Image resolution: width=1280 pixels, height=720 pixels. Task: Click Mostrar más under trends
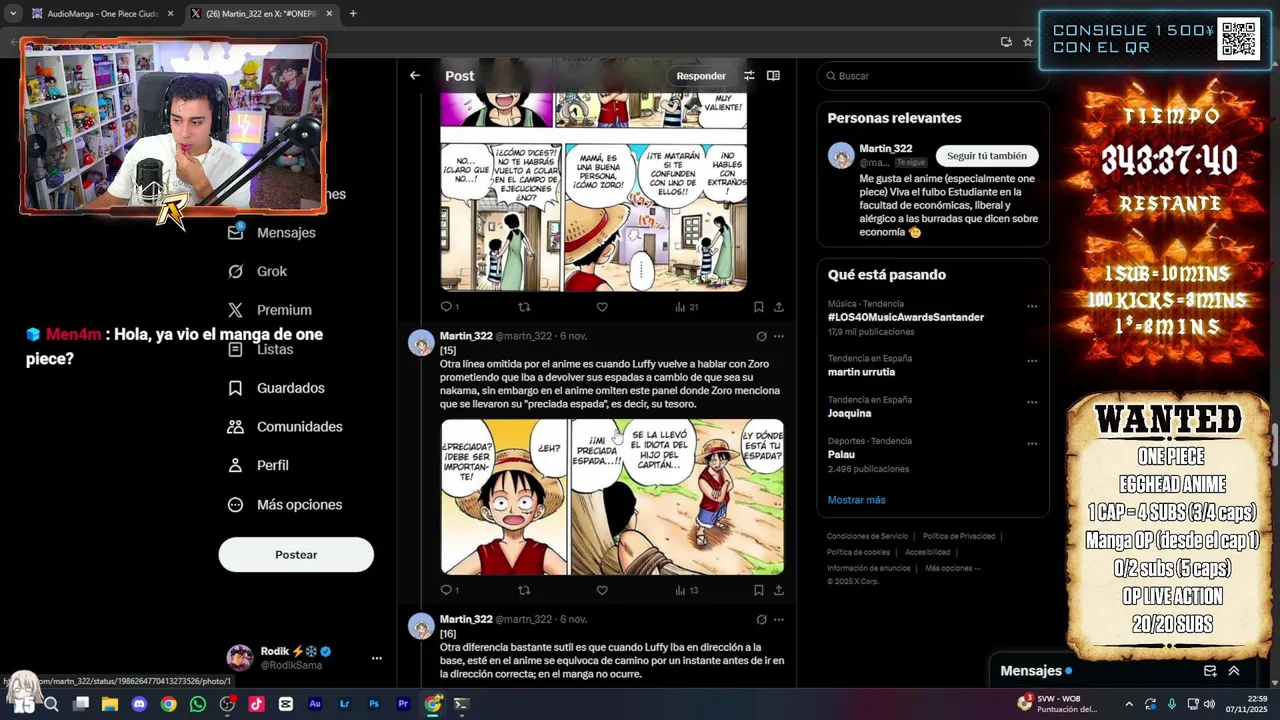click(856, 500)
